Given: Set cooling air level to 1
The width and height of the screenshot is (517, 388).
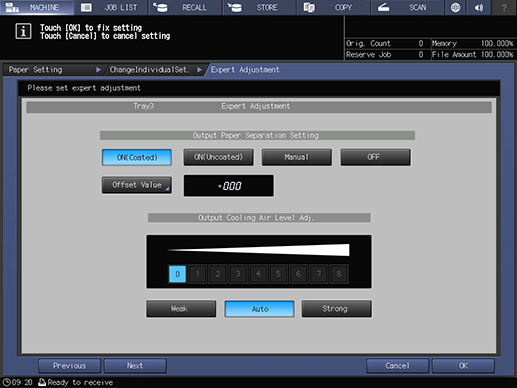Looking at the screenshot, I should click(x=197, y=274).
